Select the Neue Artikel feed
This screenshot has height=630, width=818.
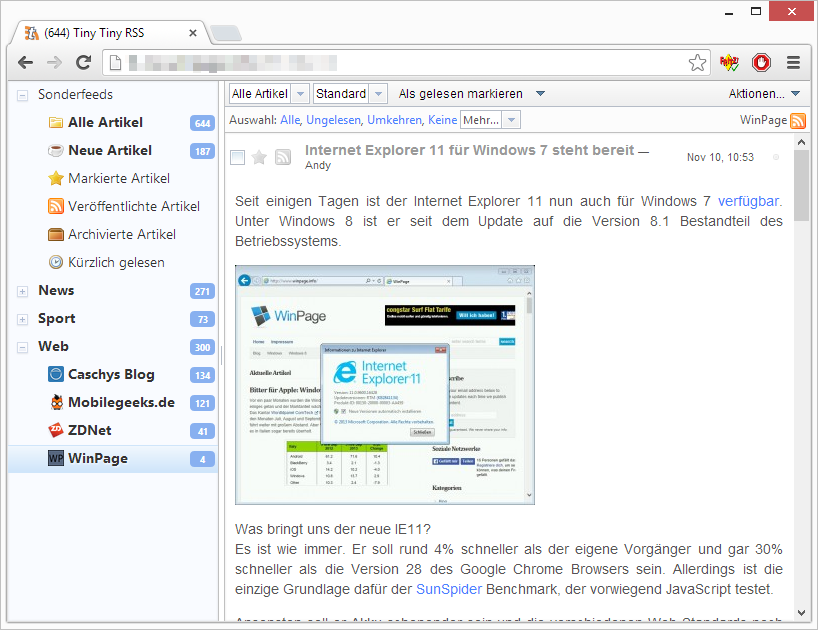[x=110, y=151]
